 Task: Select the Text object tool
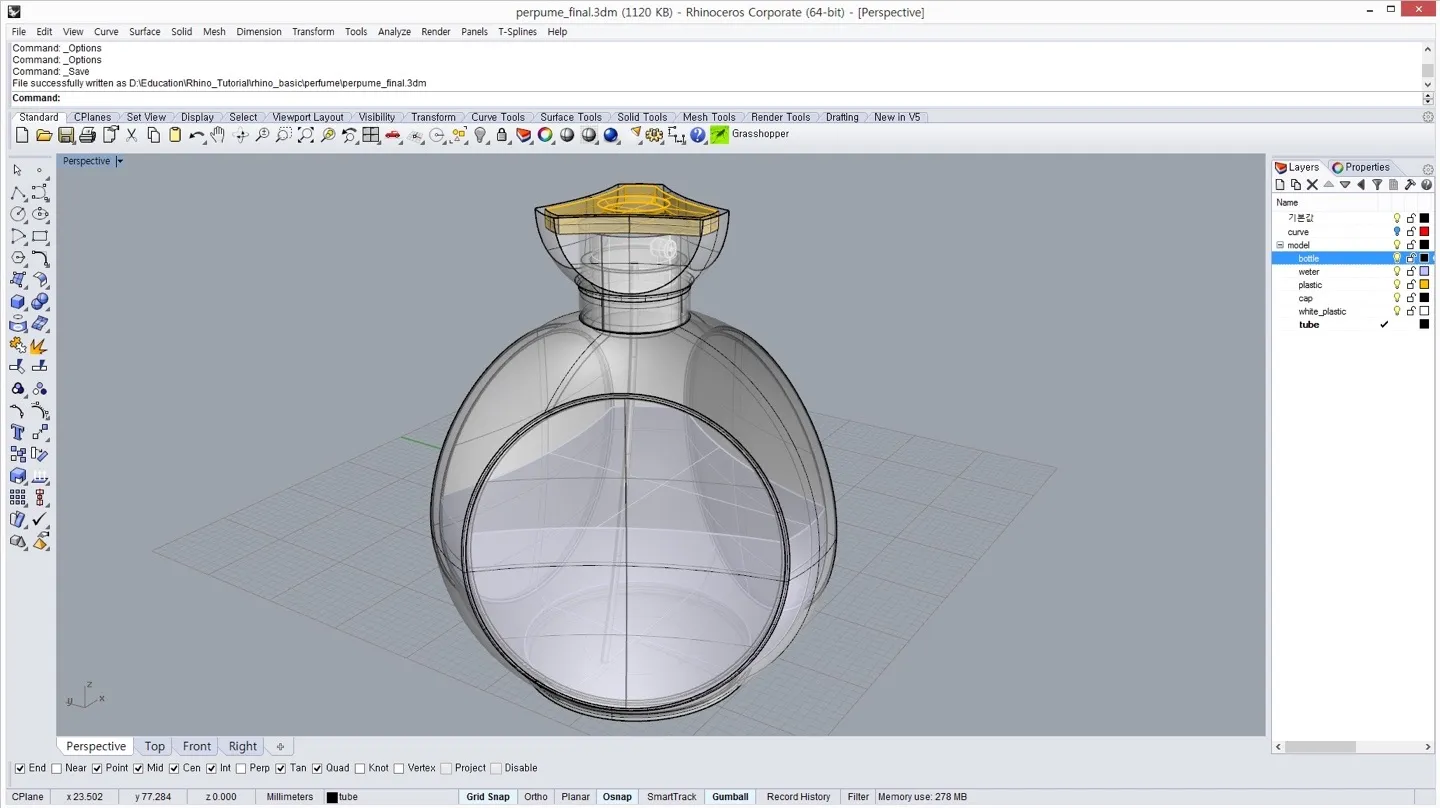[18, 432]
